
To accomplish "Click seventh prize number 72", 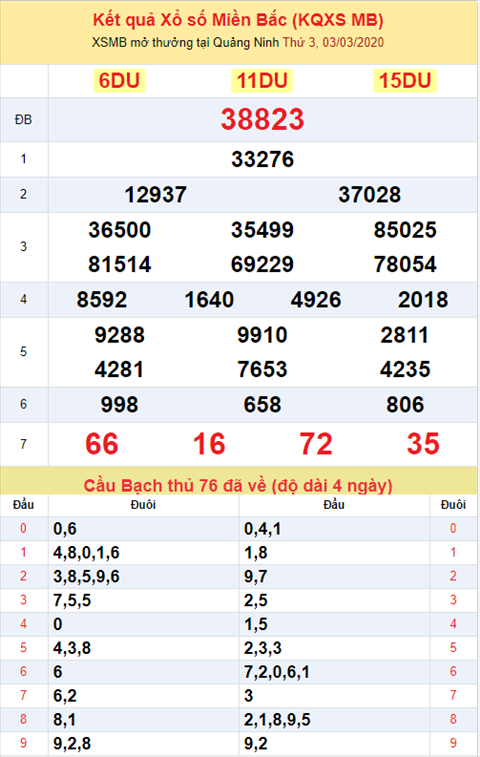I will (x=316, y=444).
